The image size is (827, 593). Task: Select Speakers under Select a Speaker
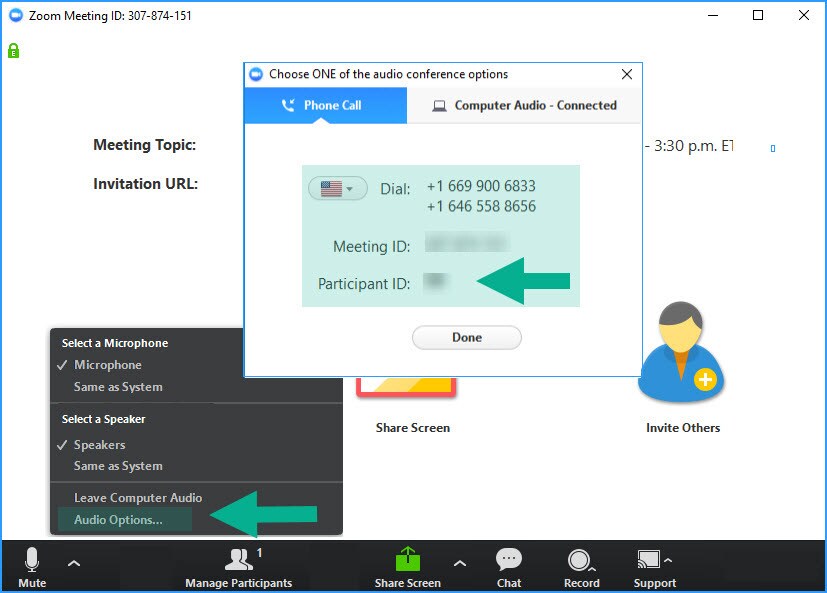tap(100, 445)
